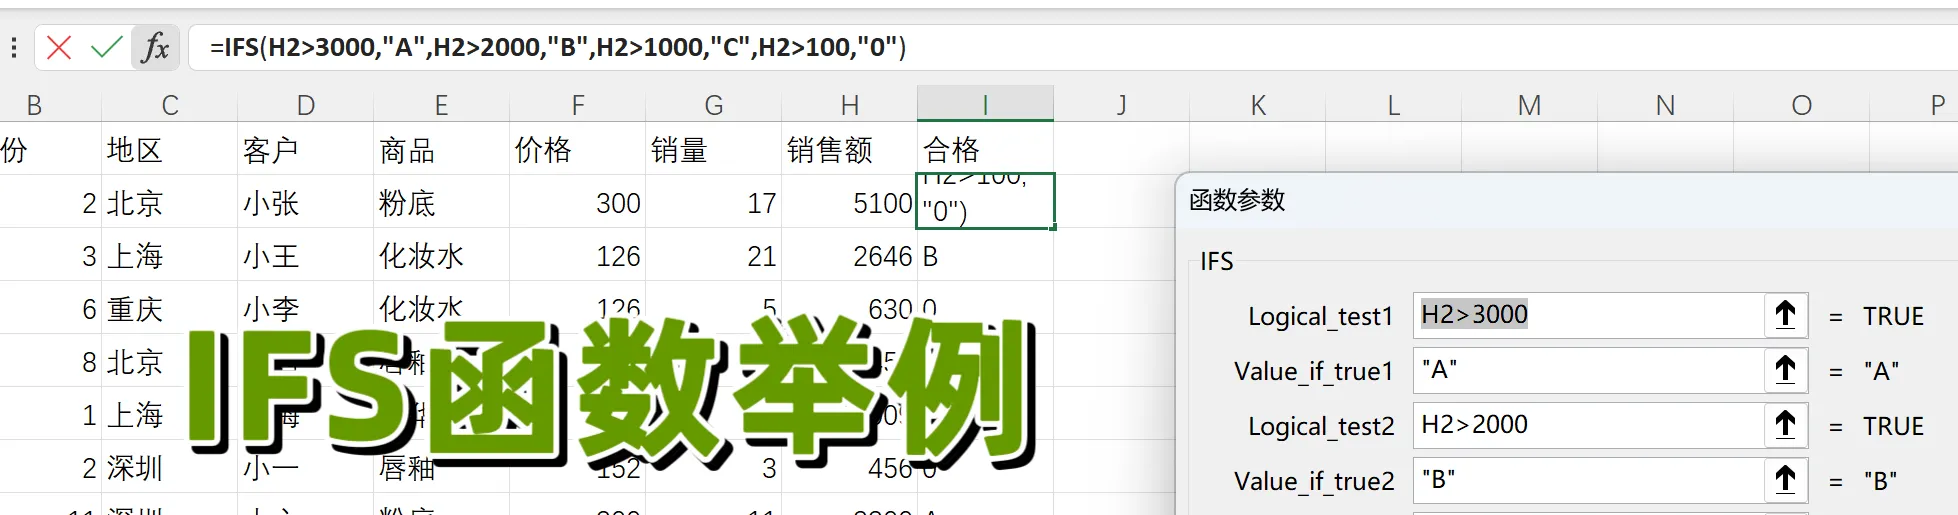Select column H header

[x=850, y=105]
